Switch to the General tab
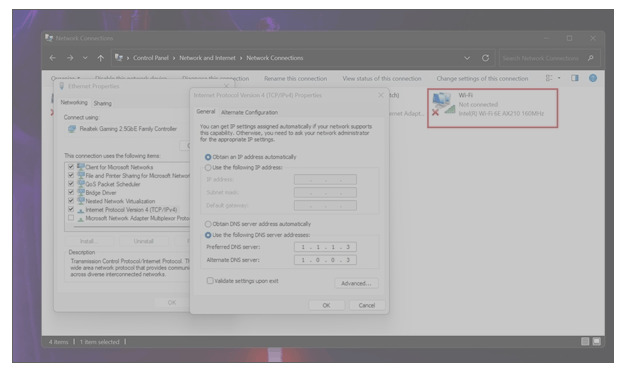The height and width of the screenshot is (369, 623). (x=205, y=112)
